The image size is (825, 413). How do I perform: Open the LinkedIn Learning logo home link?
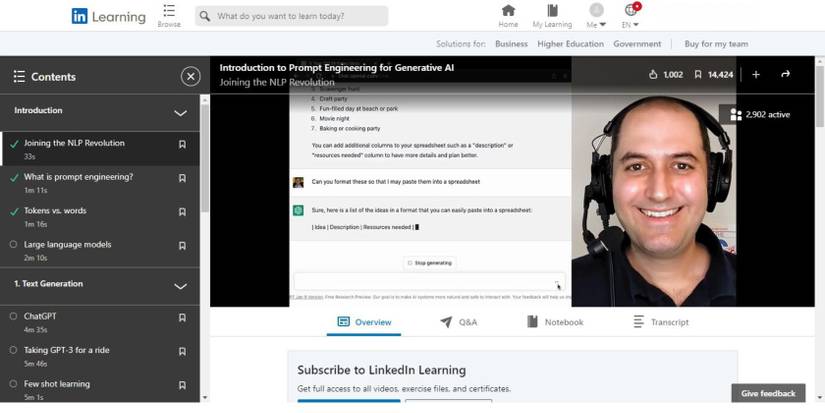(x=108, y=16)
